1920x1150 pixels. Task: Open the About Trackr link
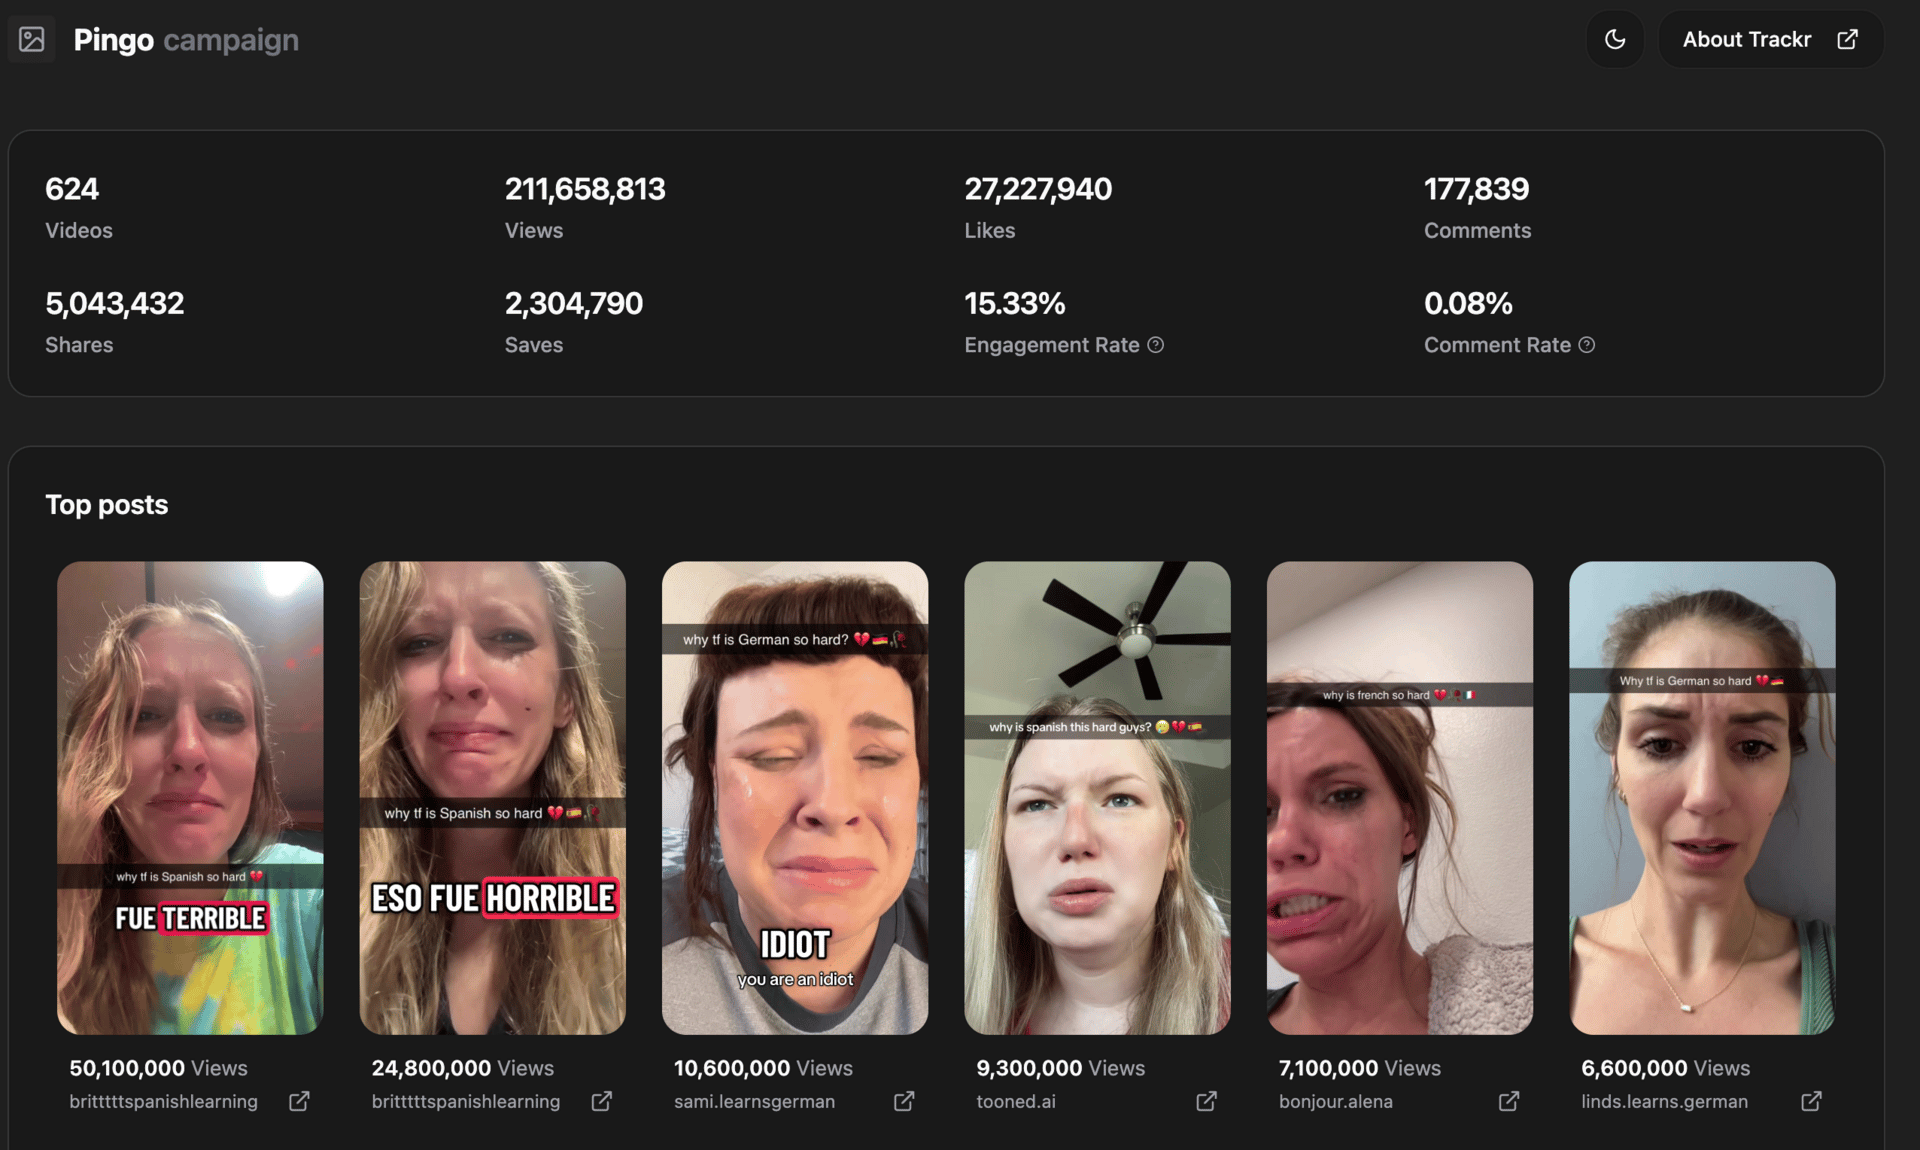click(1769, 40)
